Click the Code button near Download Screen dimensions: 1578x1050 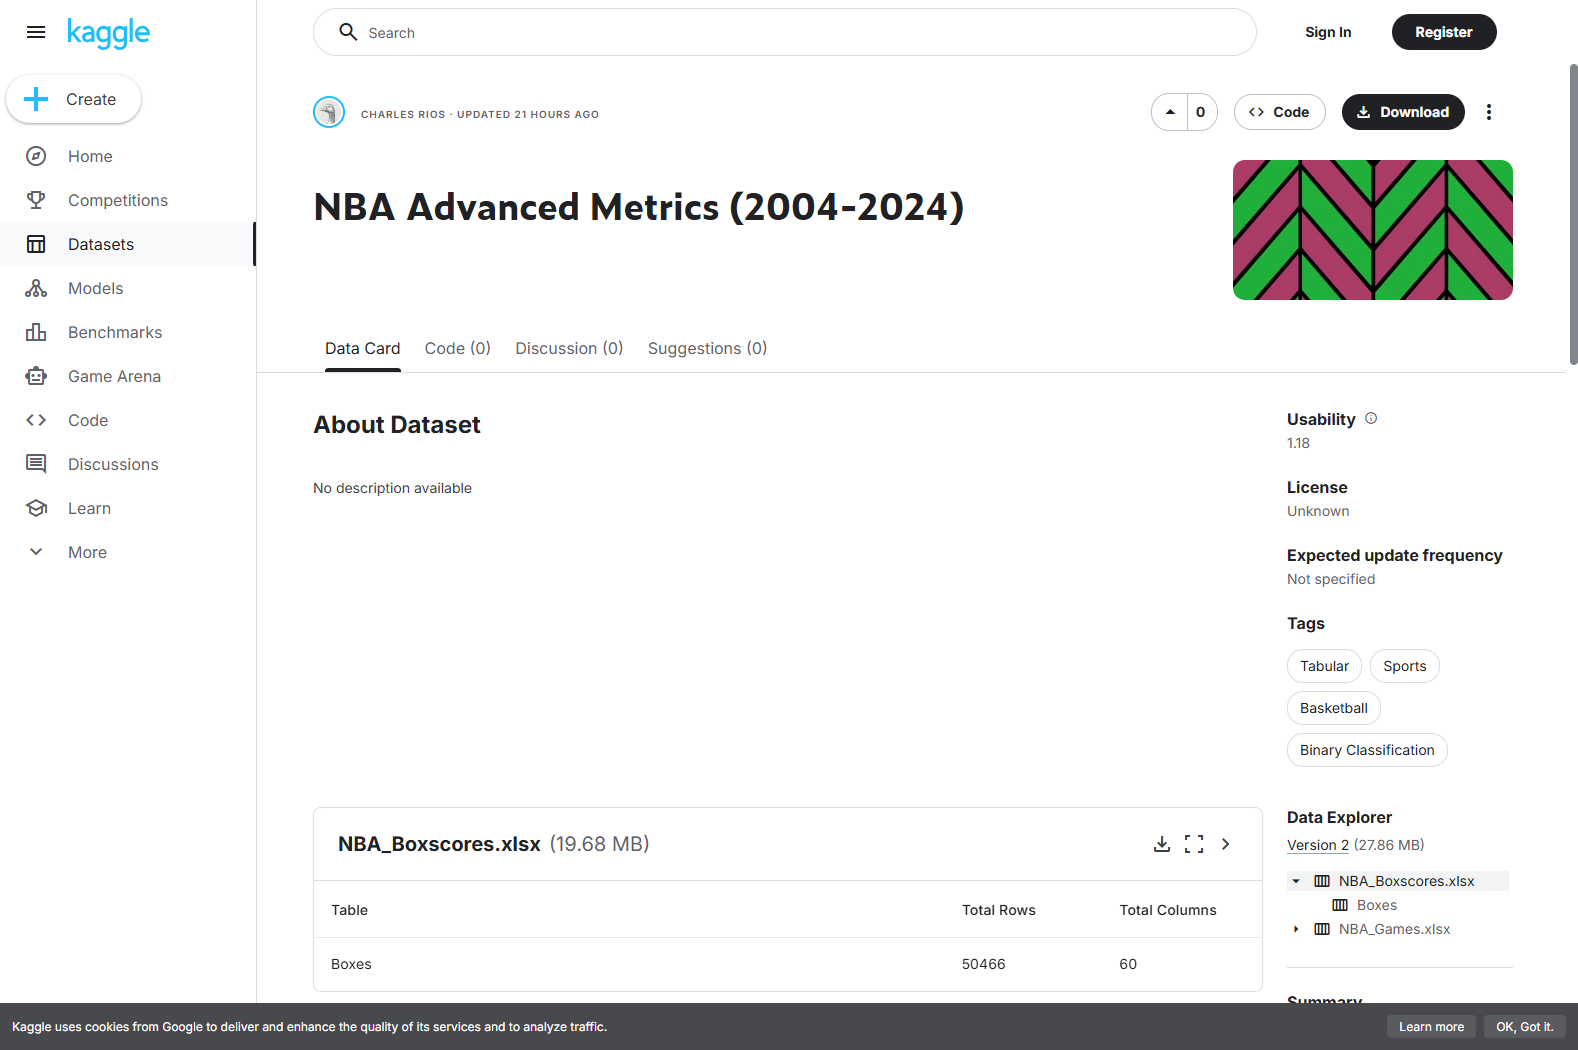(x=1279, y=112)
